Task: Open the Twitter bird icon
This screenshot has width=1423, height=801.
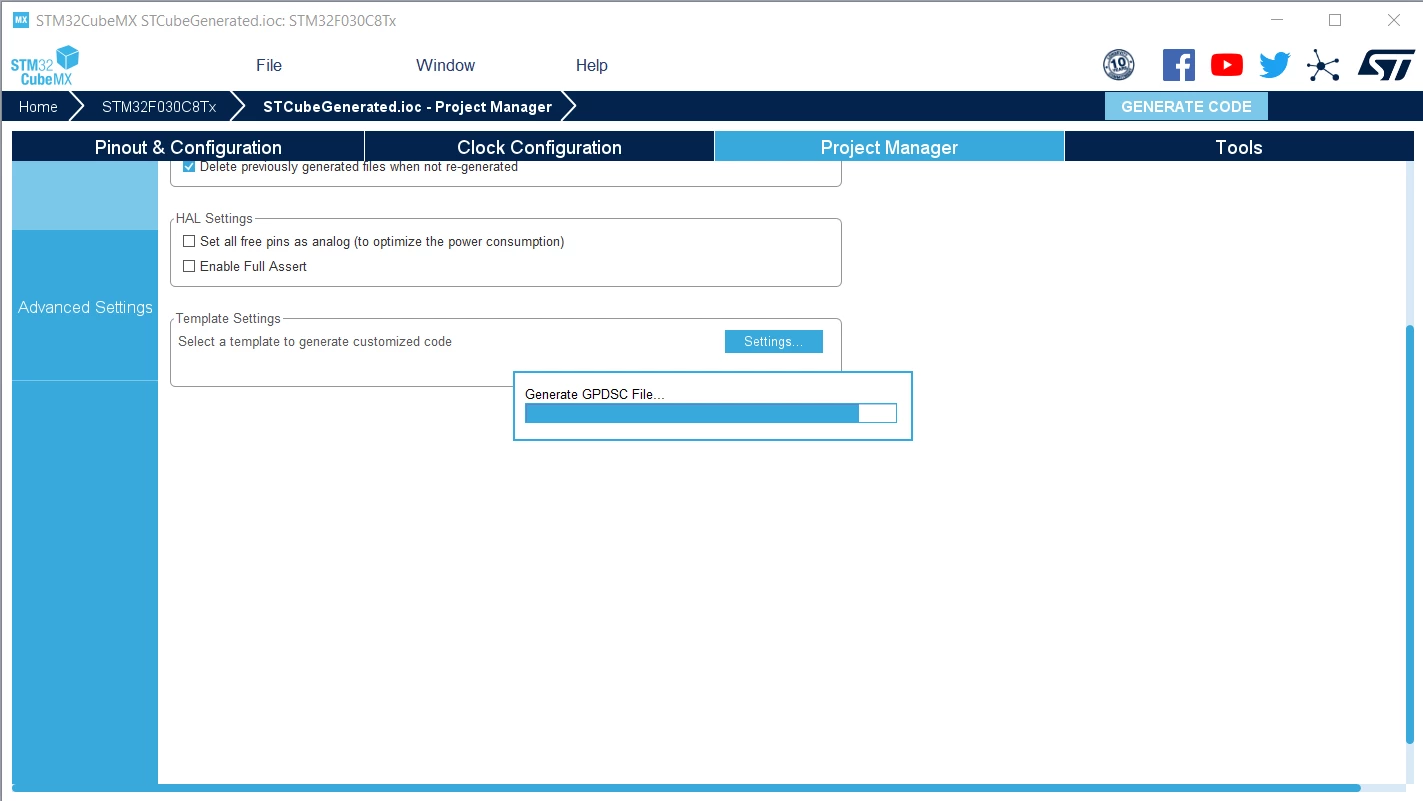Action: 1274,65
